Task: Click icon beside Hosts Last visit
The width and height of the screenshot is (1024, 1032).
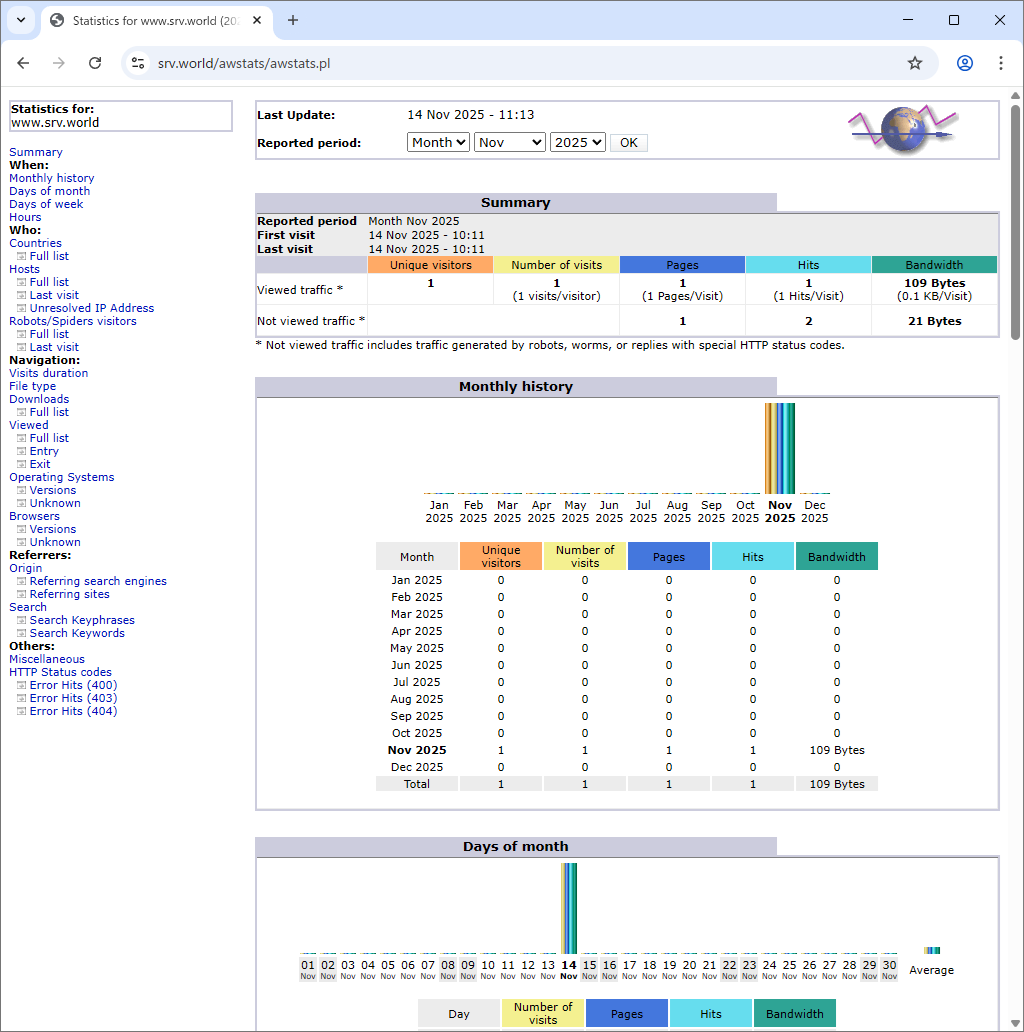Action: (x=22, y=296)
